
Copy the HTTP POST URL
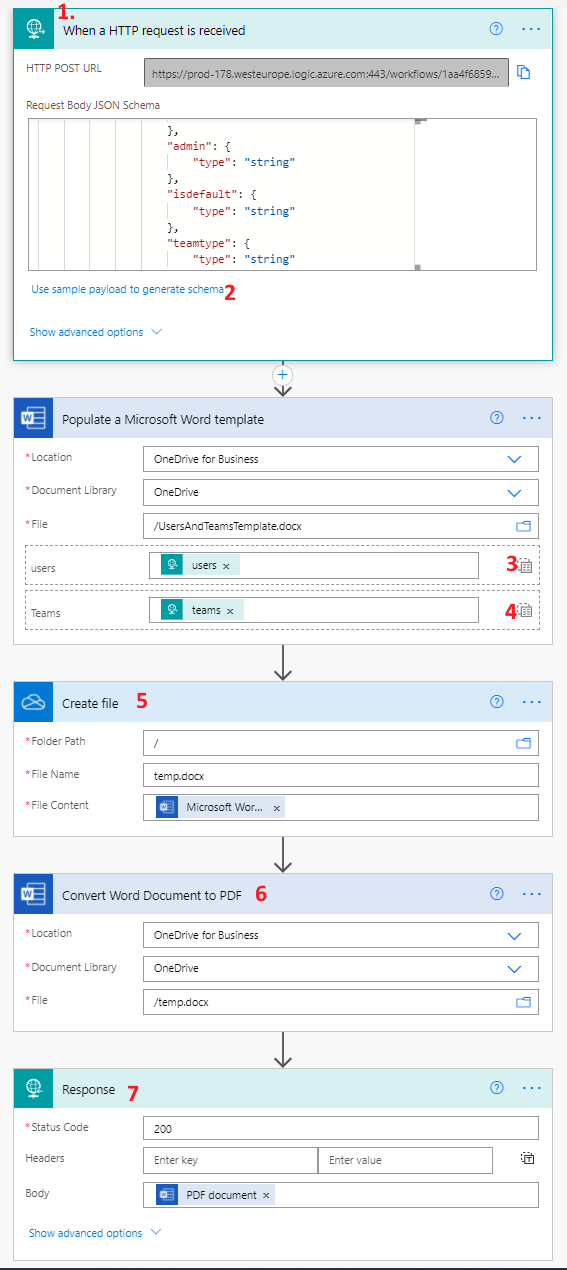523,72
